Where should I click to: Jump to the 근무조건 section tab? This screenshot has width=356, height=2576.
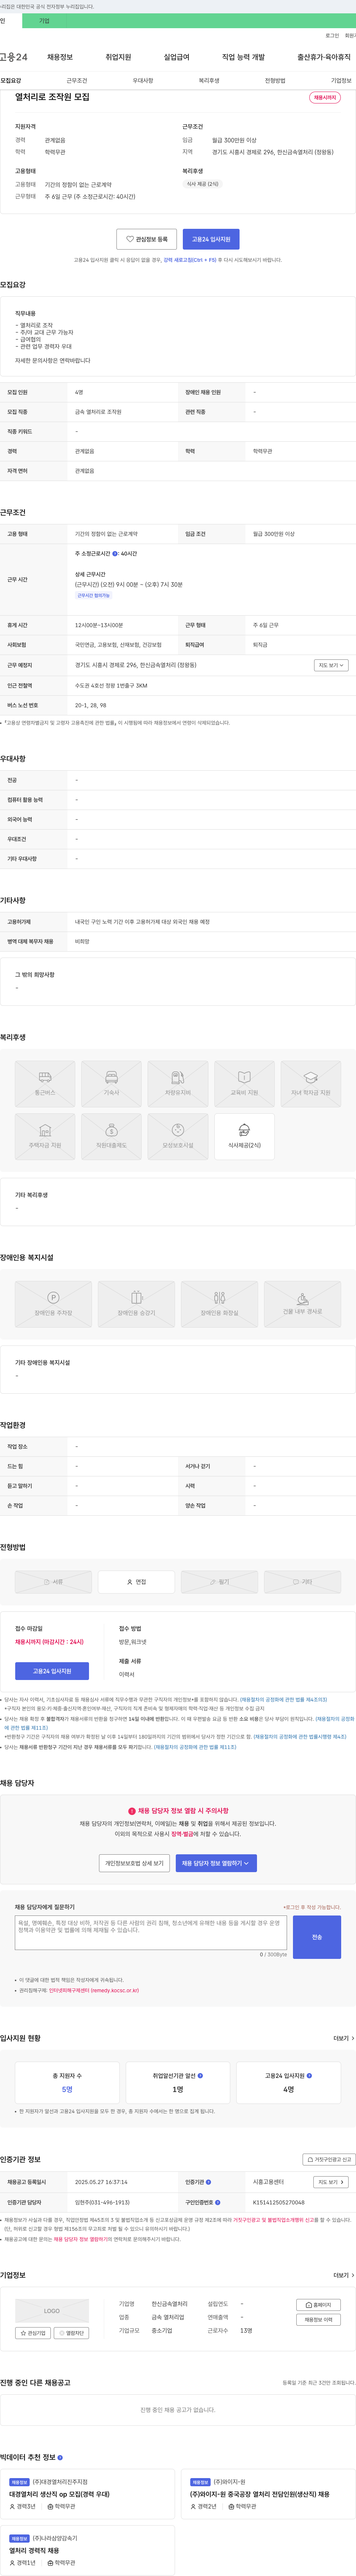click(x=77, y=80)
